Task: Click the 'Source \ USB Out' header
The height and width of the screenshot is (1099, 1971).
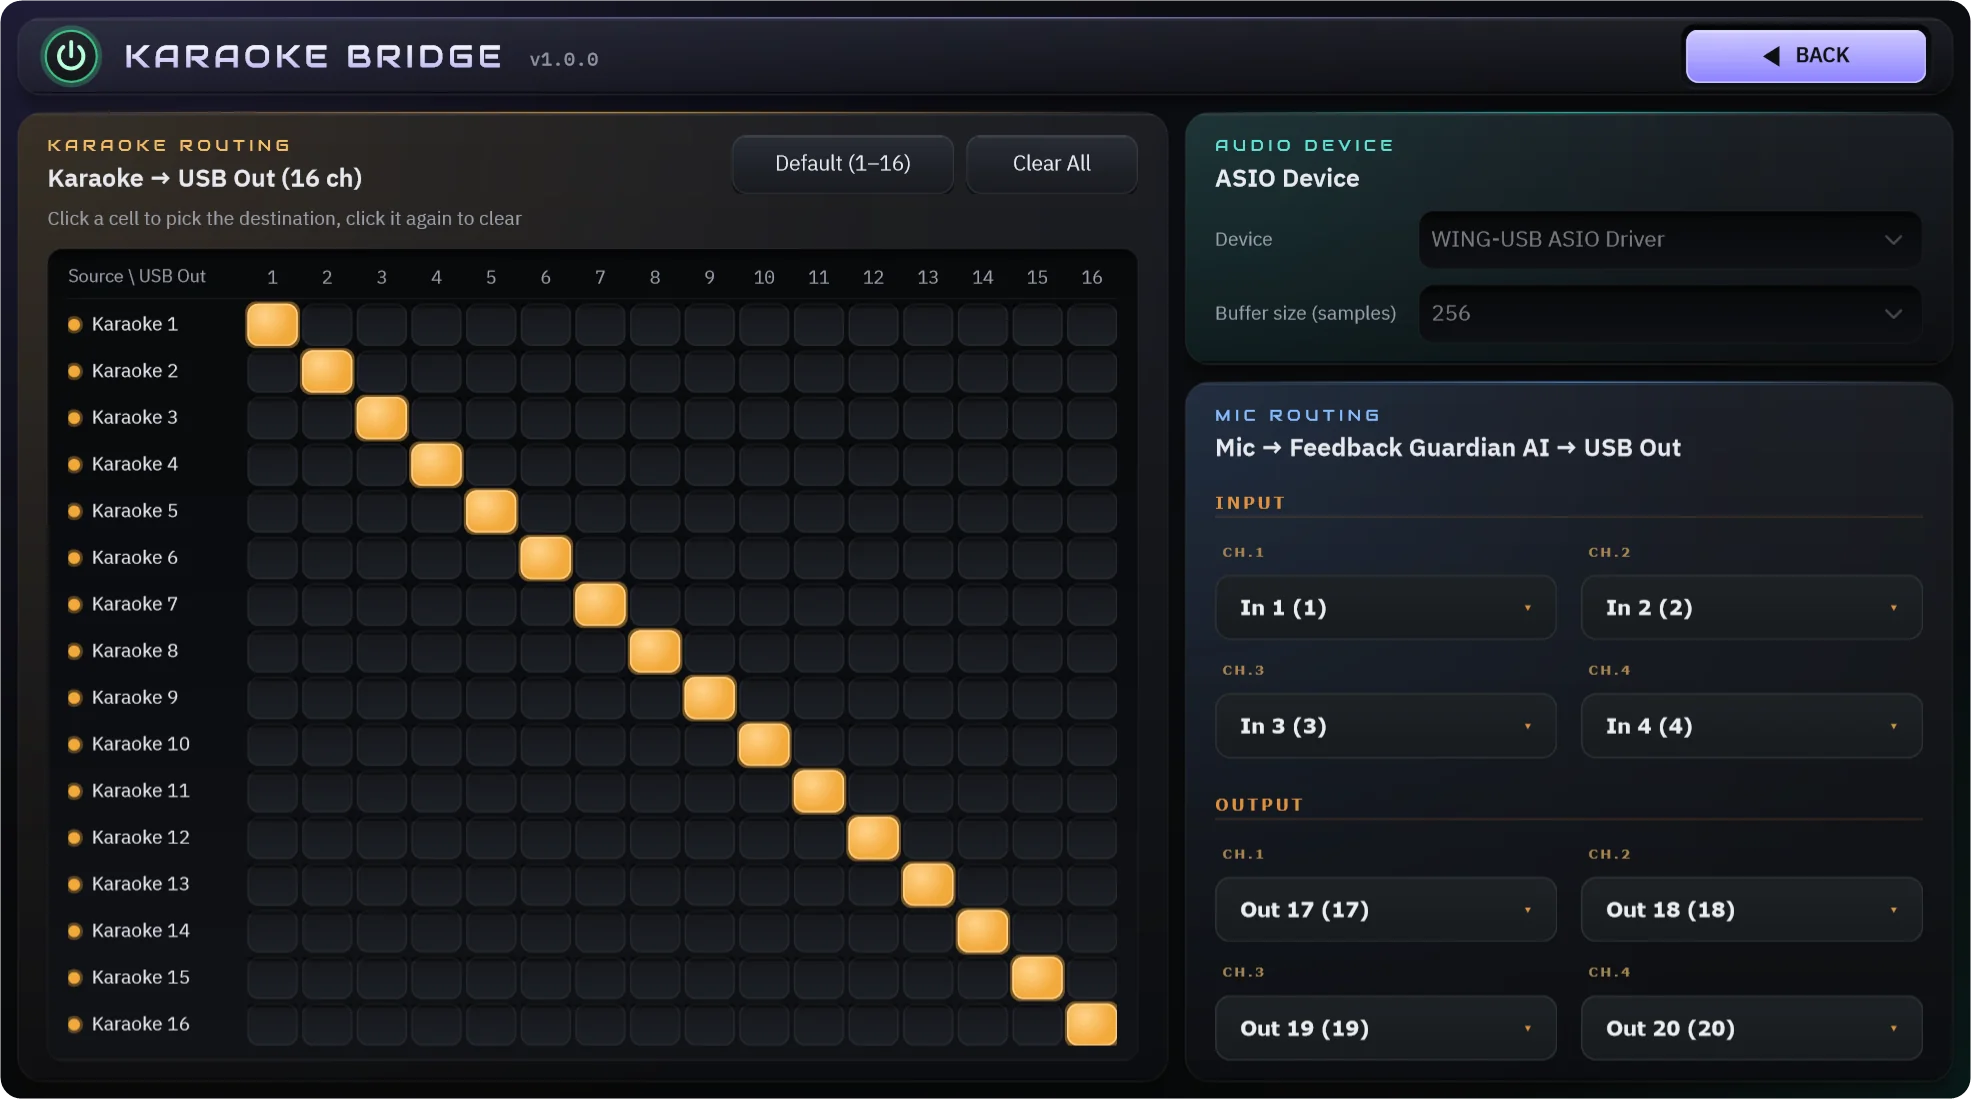Action: point(137,276)
